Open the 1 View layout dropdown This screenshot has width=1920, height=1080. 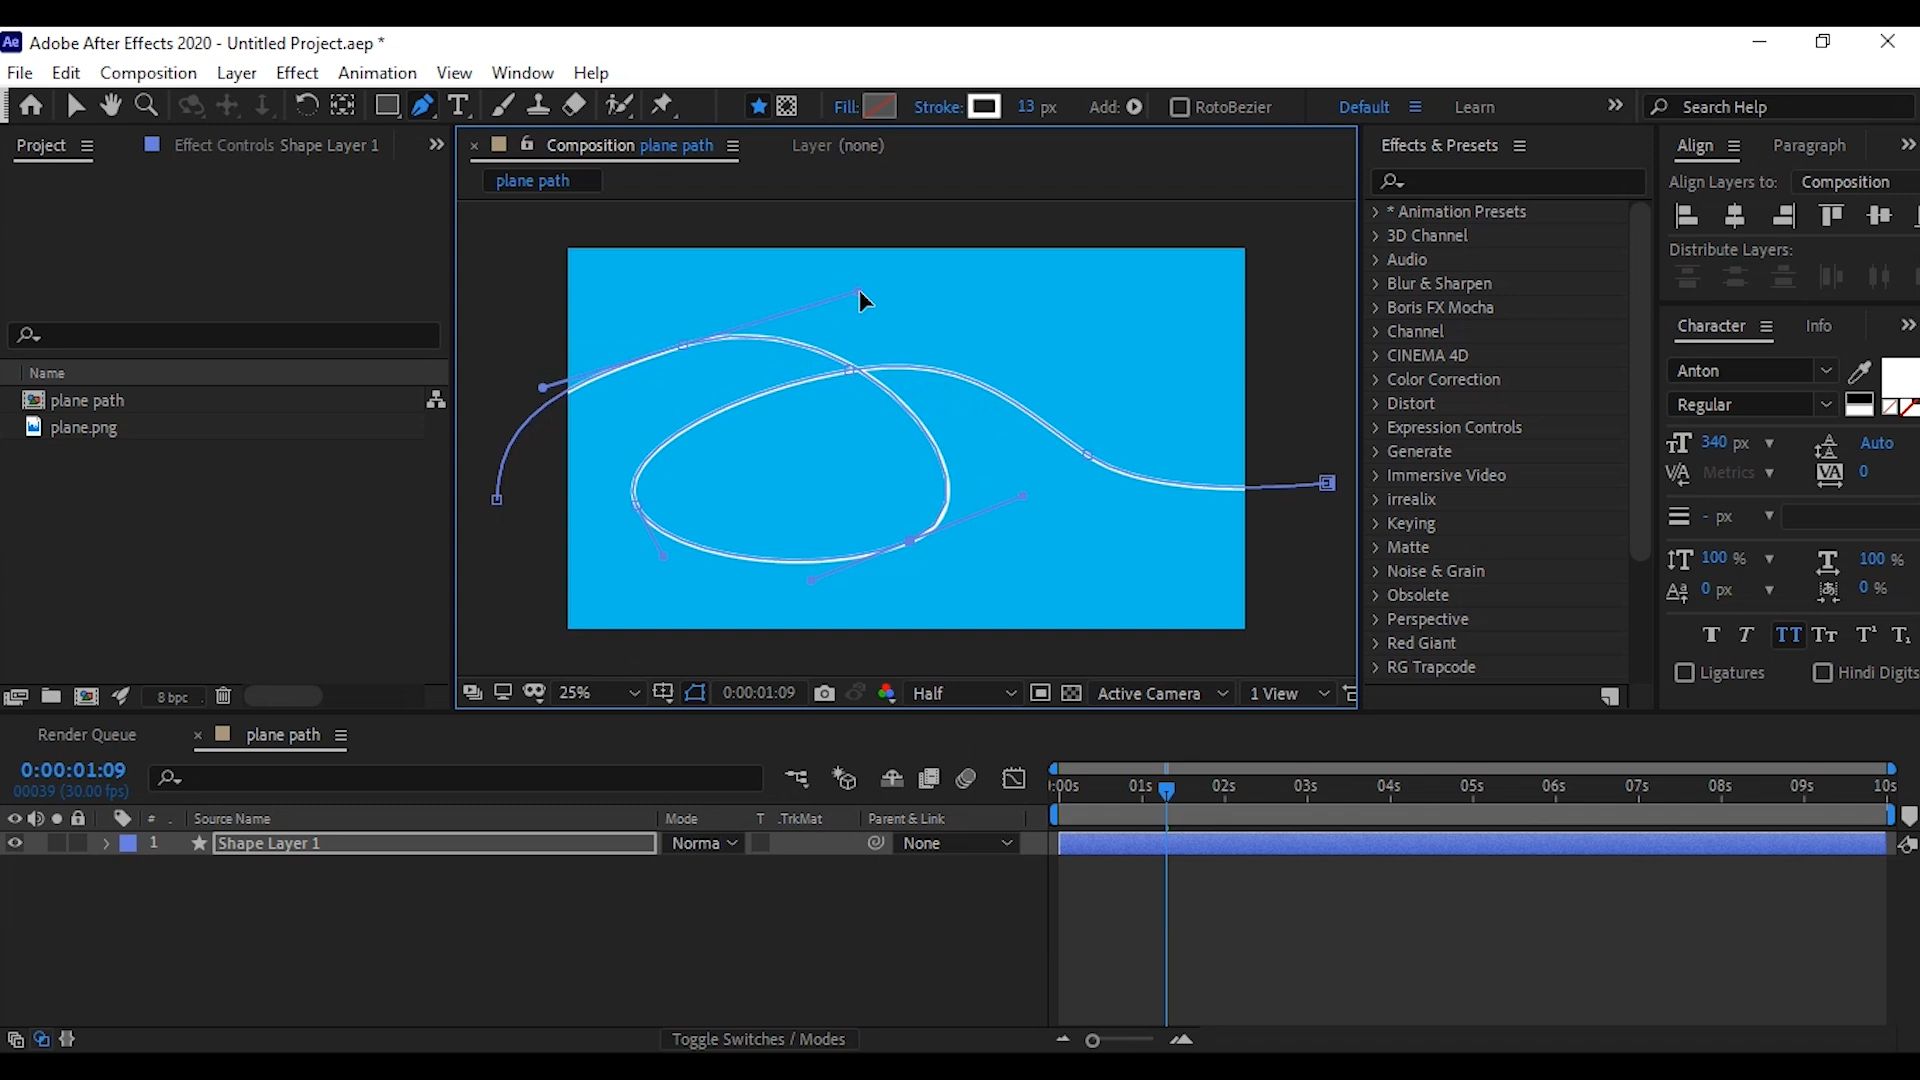tap(1289, 693)
